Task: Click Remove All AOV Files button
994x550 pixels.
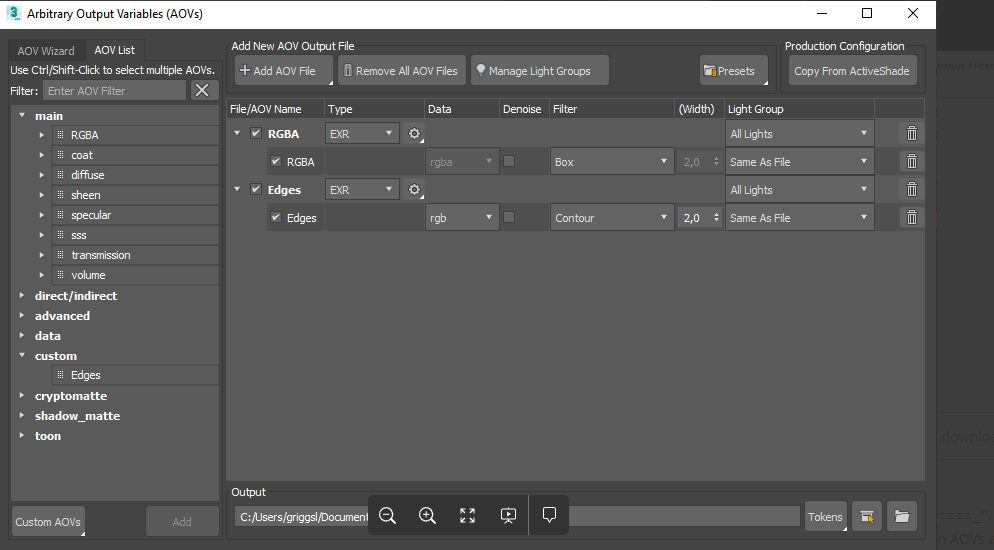Action: [x=402, y=70]
